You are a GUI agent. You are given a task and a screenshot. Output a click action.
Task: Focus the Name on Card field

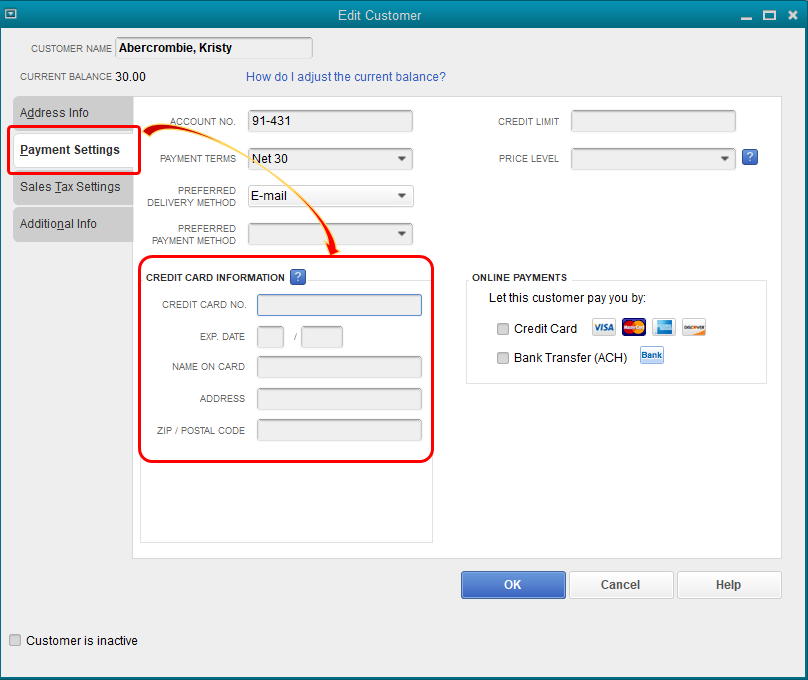click(340, 367)
